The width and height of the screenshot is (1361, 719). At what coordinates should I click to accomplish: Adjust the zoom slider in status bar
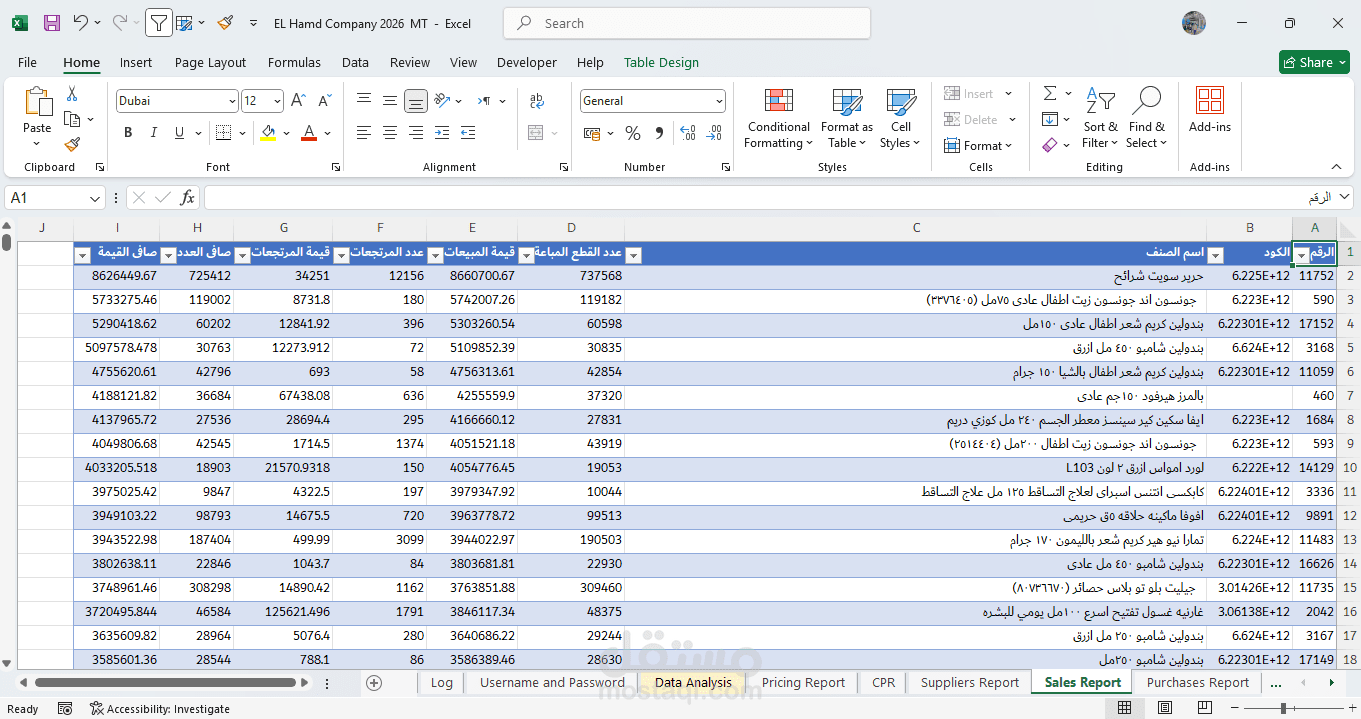pyautogui.click(x=1284, y=708)
